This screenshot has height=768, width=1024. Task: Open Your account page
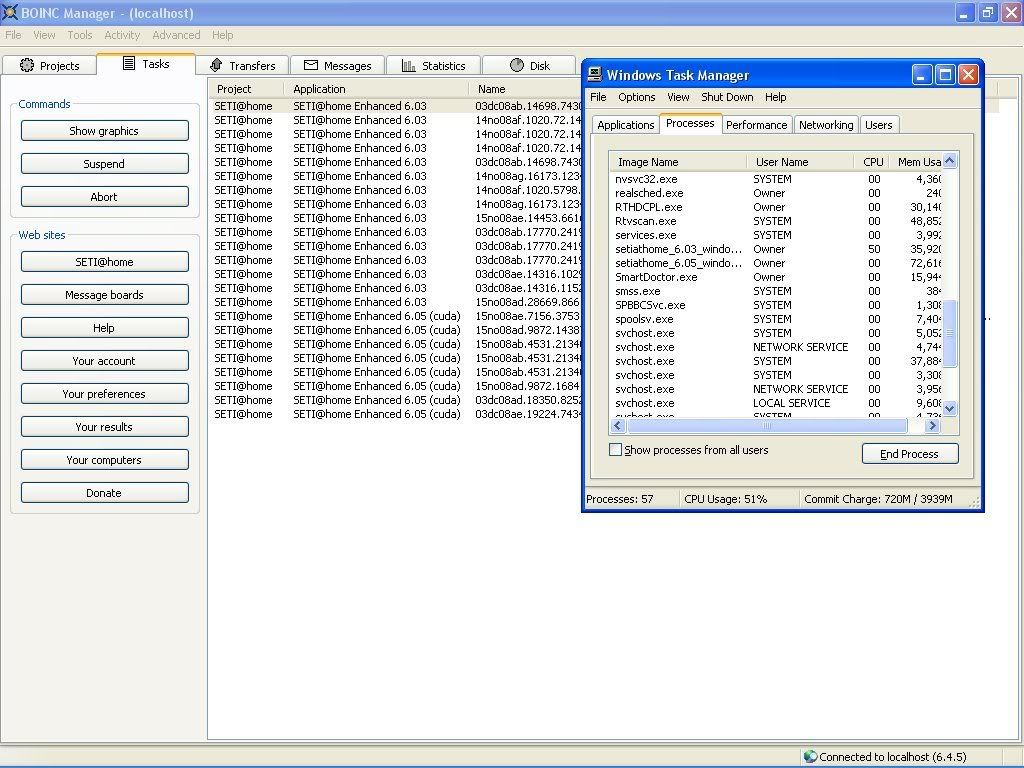pos(104,361)
